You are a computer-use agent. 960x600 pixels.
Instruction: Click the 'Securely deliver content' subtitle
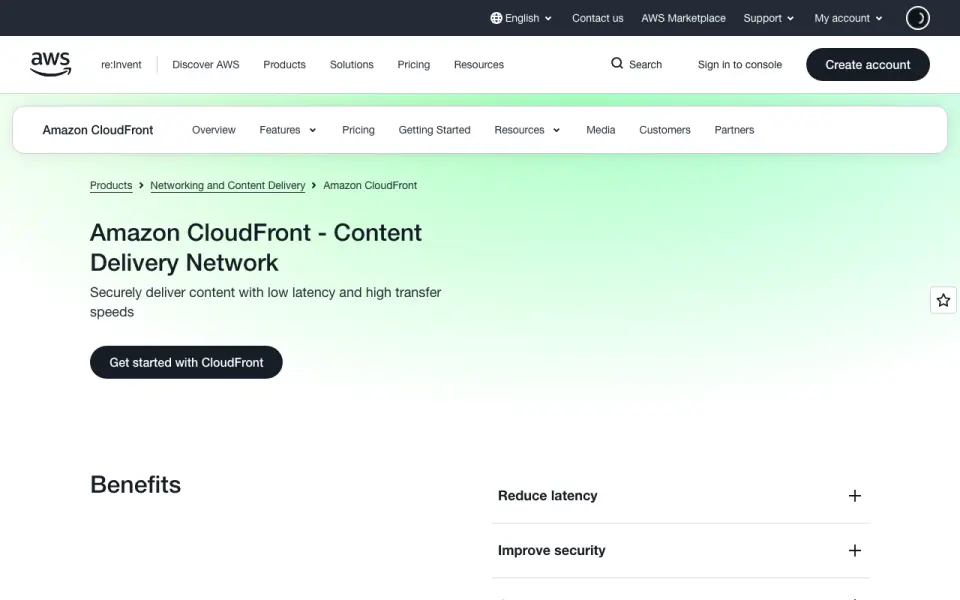pyautogui.click(x=266, y=302)
